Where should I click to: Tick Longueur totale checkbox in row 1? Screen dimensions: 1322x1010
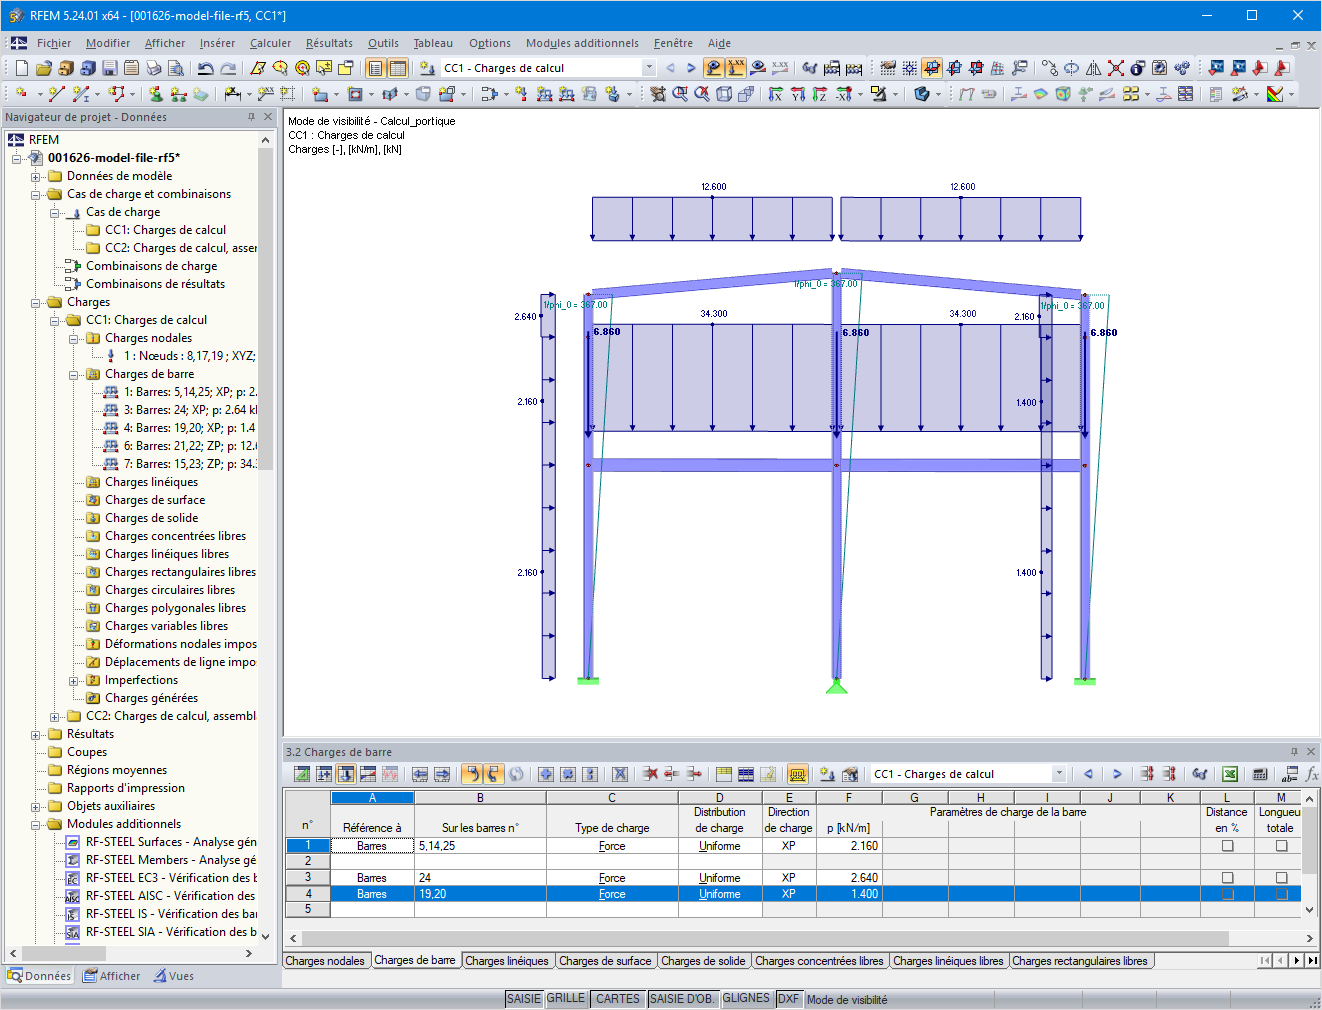coord(1281,846)
